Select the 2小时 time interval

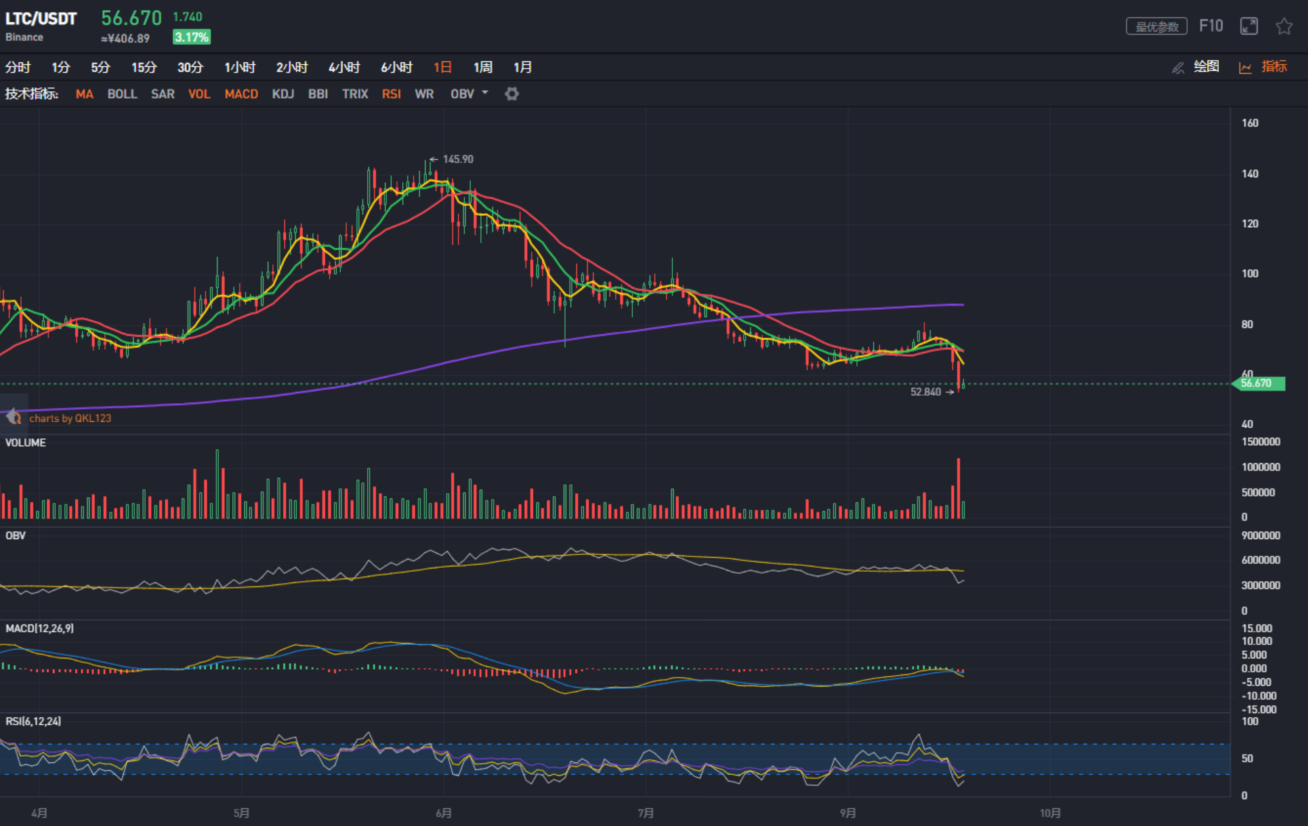[292, 68]
